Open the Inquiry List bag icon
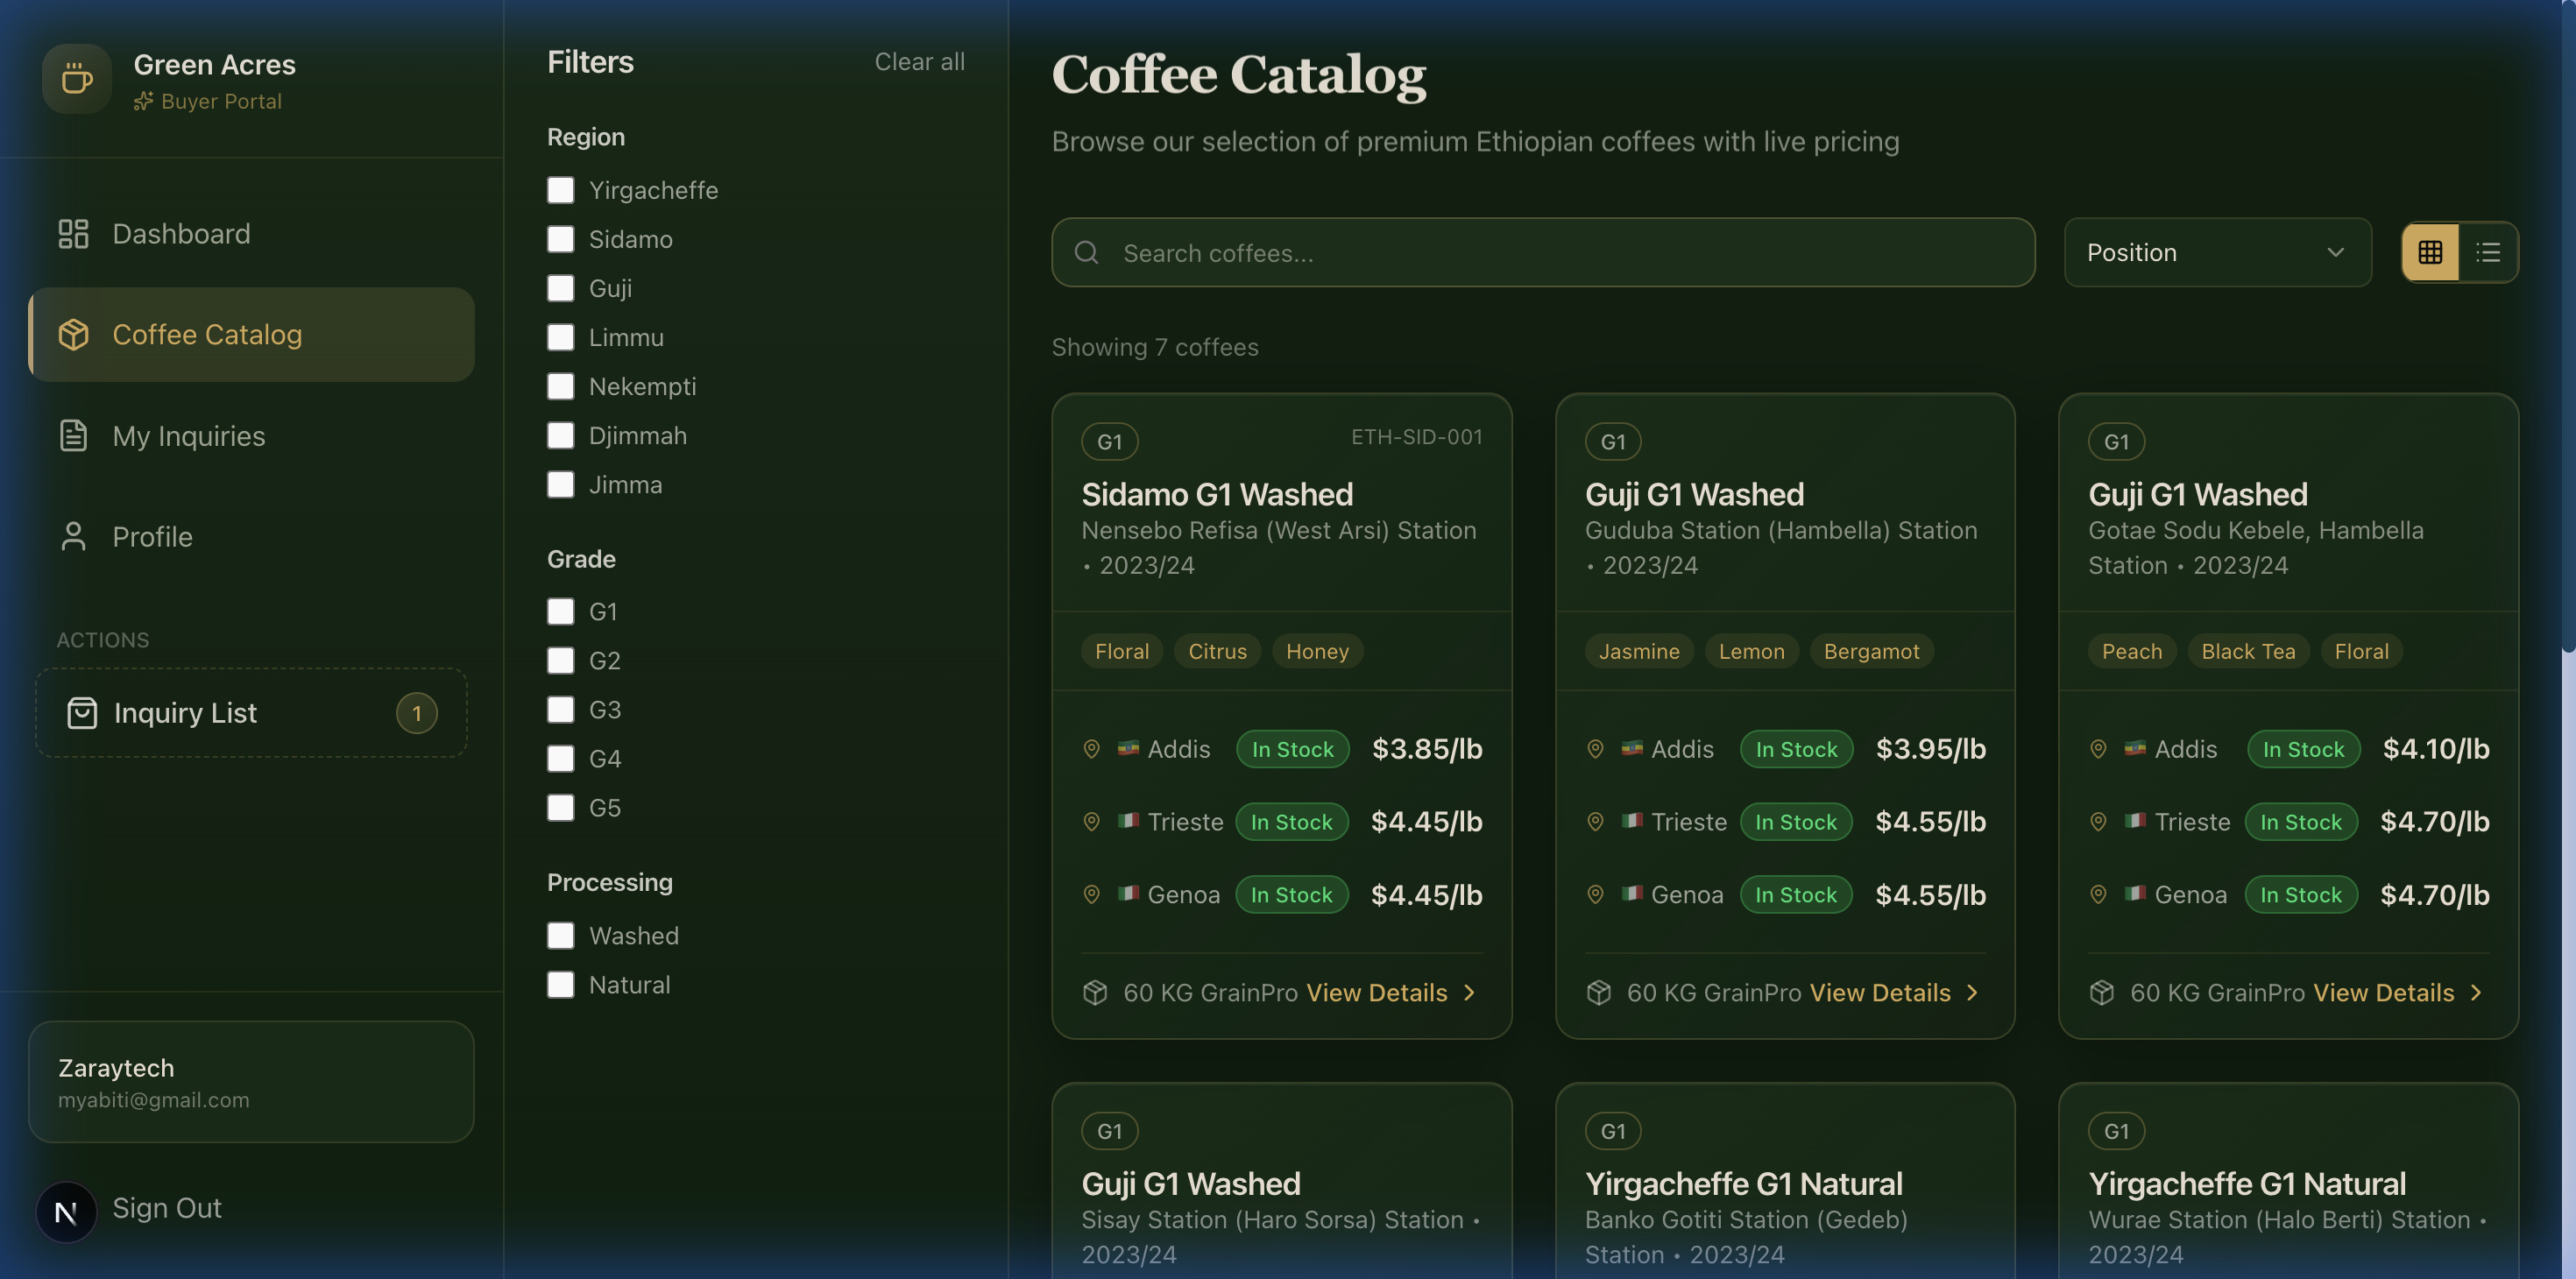 81,713
